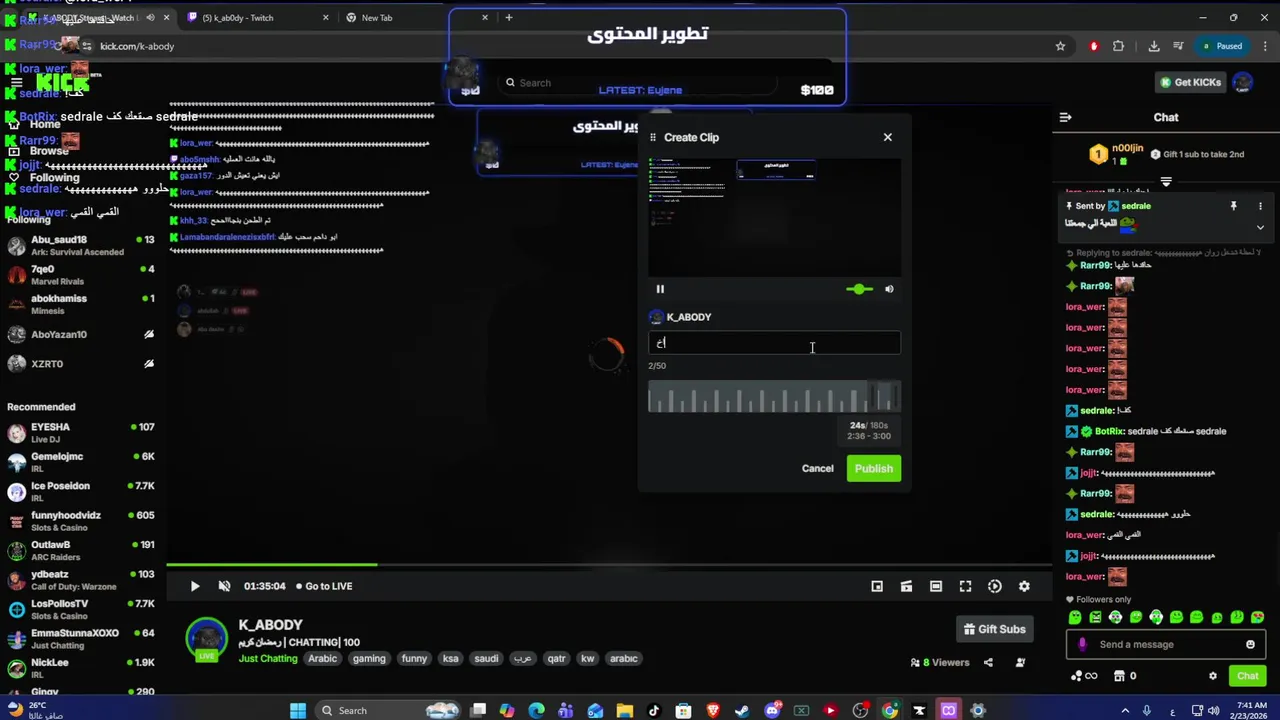Click the taskbar Search box

(x=390, y=710)
